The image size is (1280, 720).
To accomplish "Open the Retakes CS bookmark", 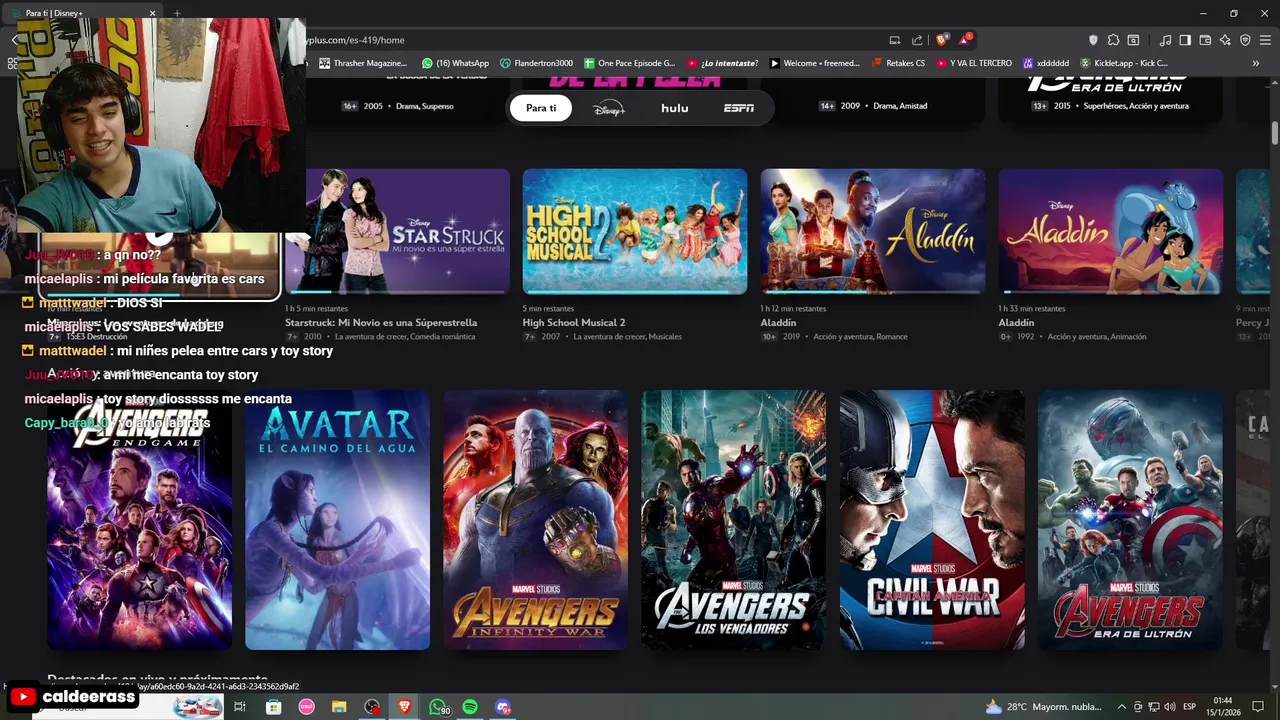I will 898,63.
